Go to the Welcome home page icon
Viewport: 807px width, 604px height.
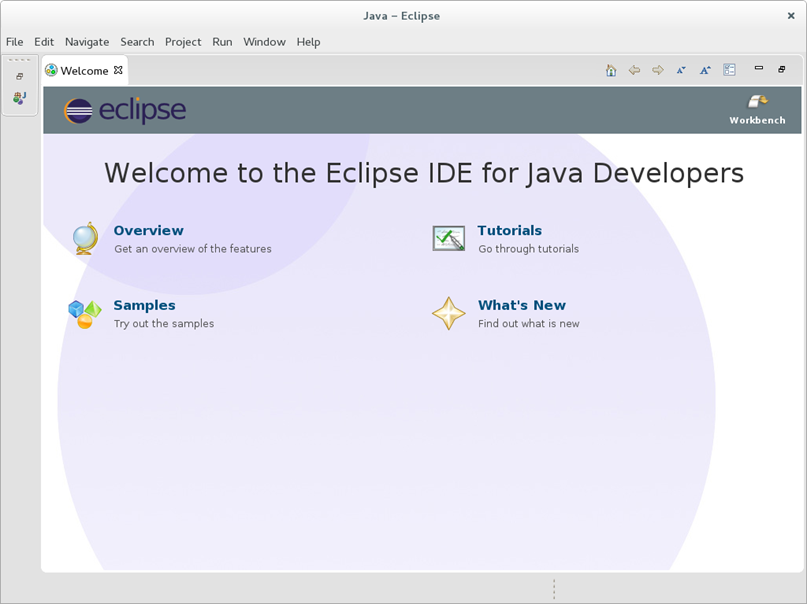click(611, 70)
